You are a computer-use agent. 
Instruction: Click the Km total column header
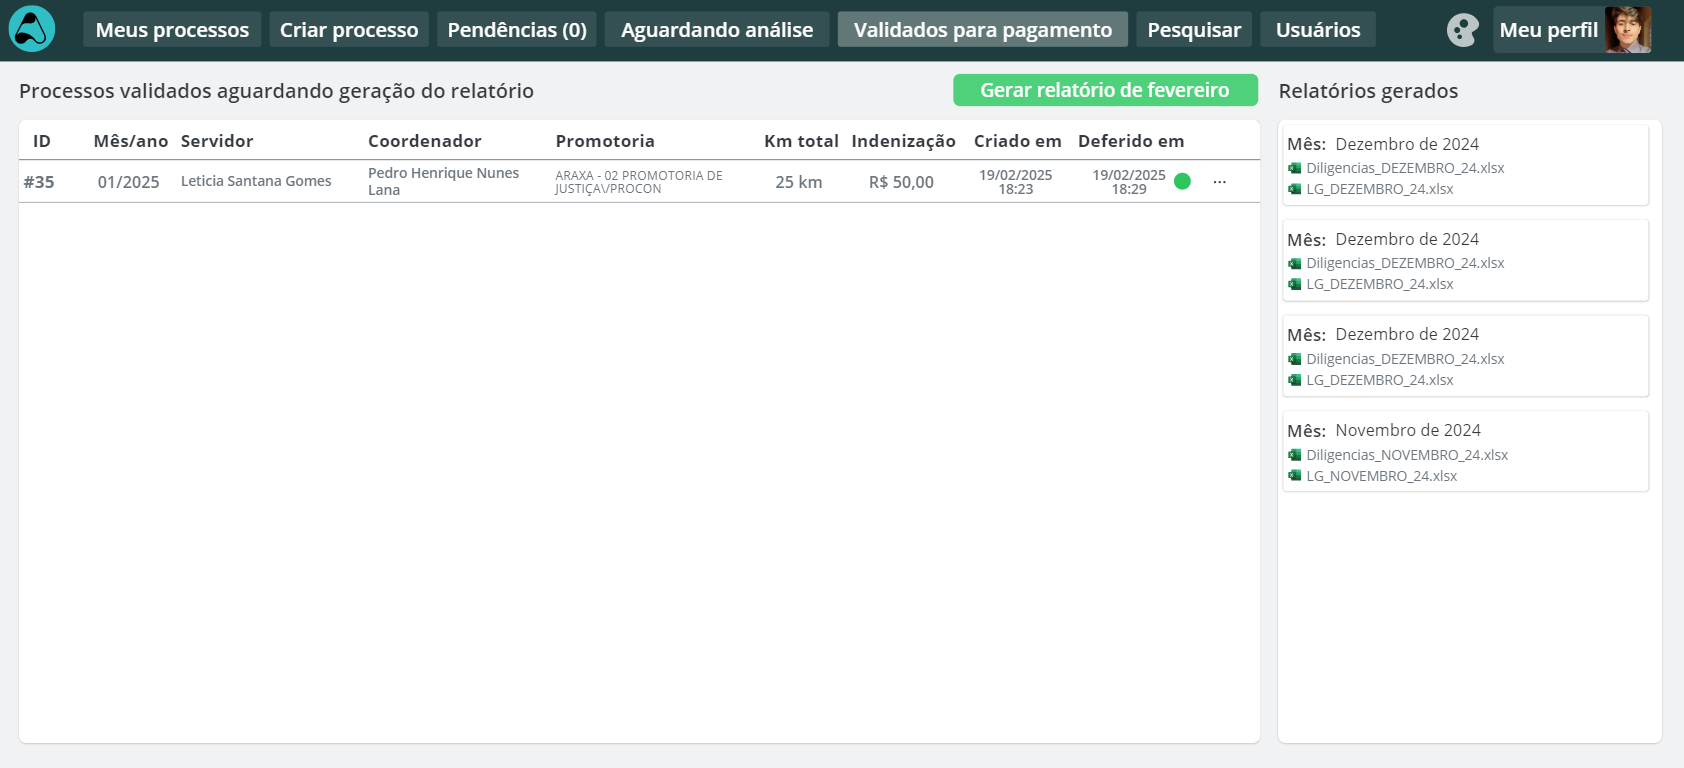(801, 141)
